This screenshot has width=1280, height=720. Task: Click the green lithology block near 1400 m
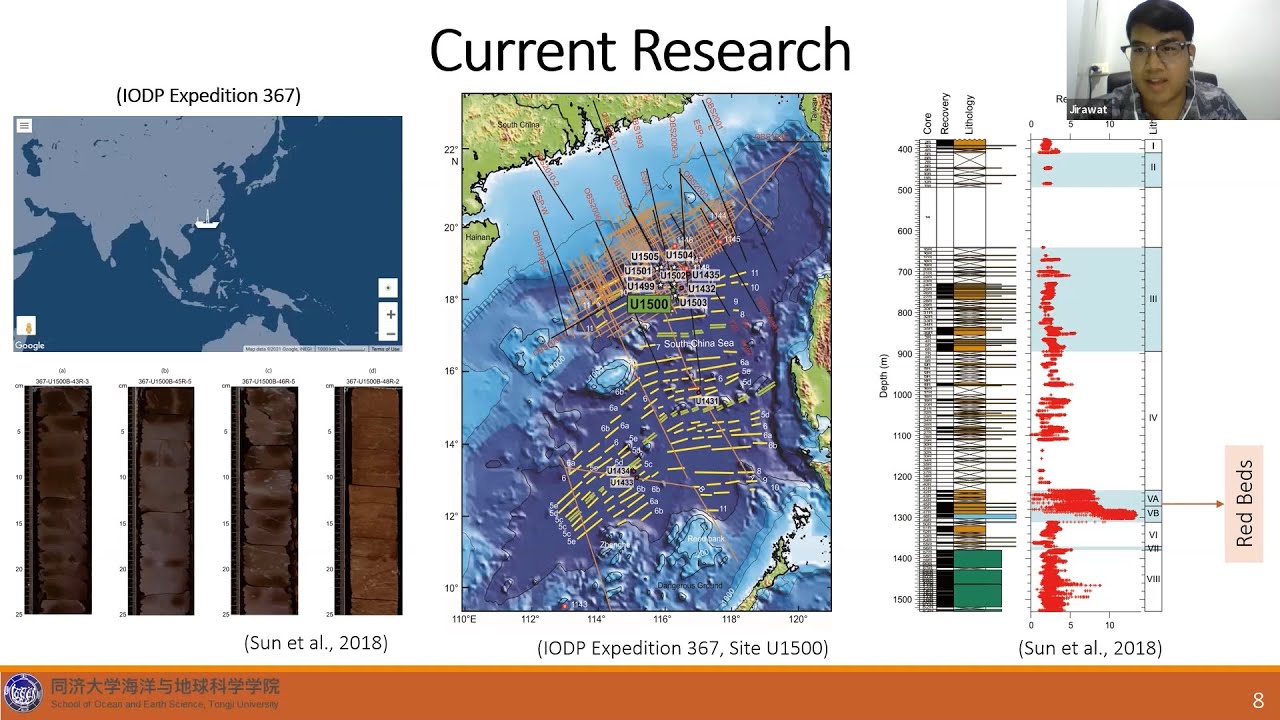pyautogui.click(x=977, y=578)
